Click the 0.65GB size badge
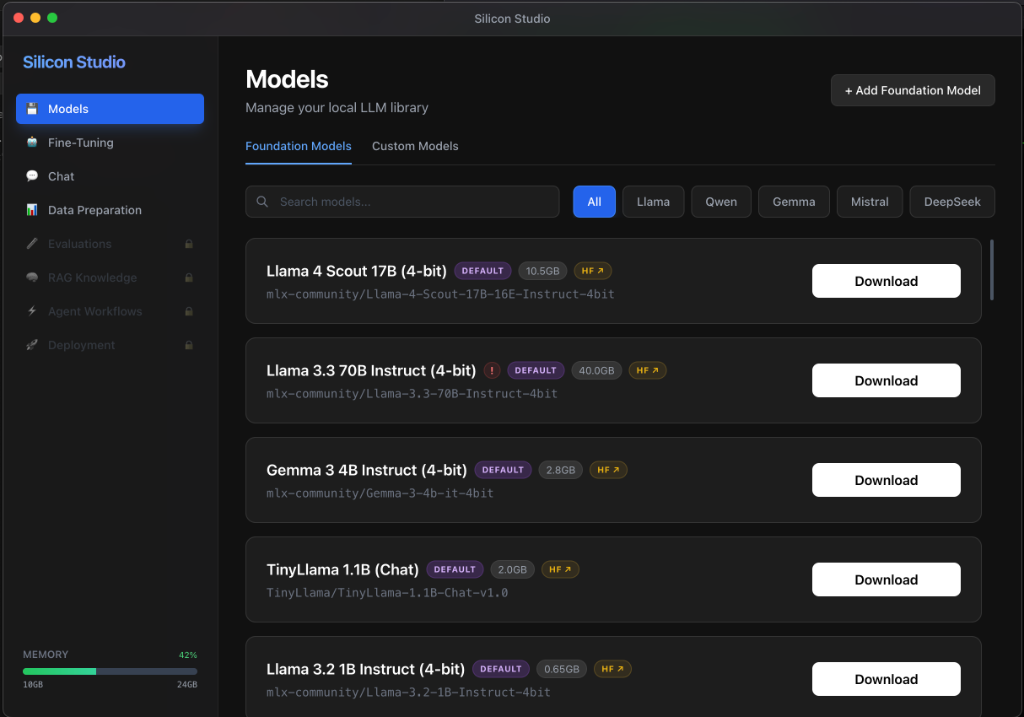 pos(562,669)
